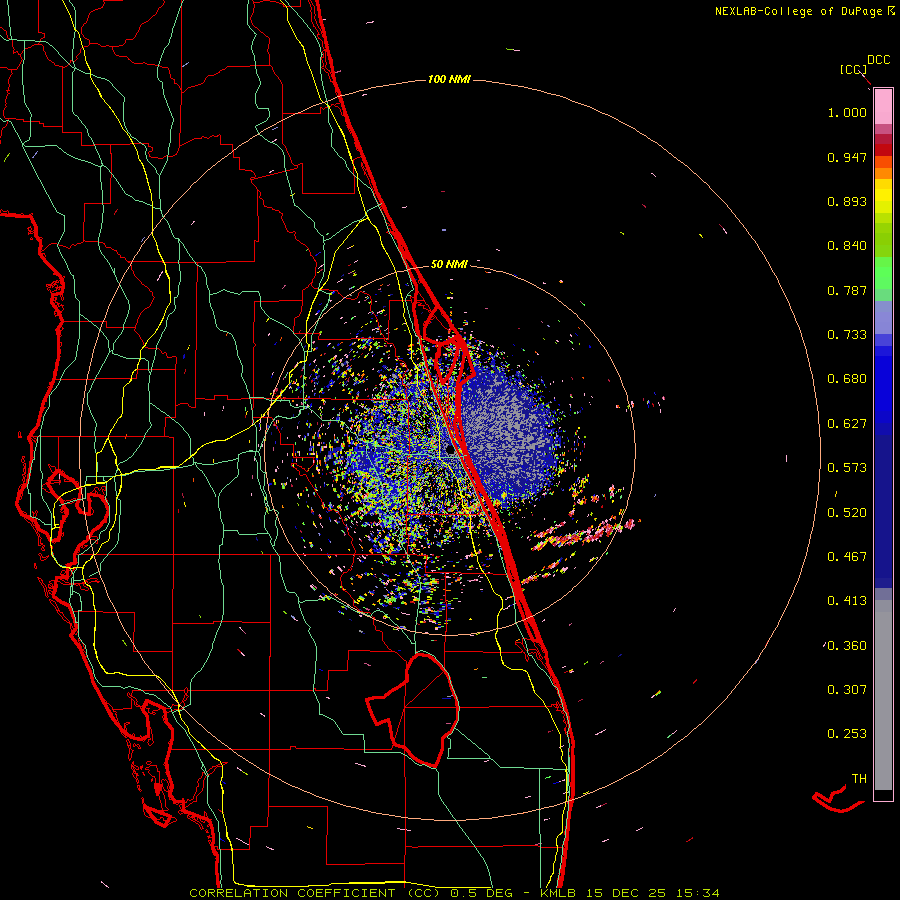Click the 1.000 legend value

pyautogui.click(x=847, y=112)
